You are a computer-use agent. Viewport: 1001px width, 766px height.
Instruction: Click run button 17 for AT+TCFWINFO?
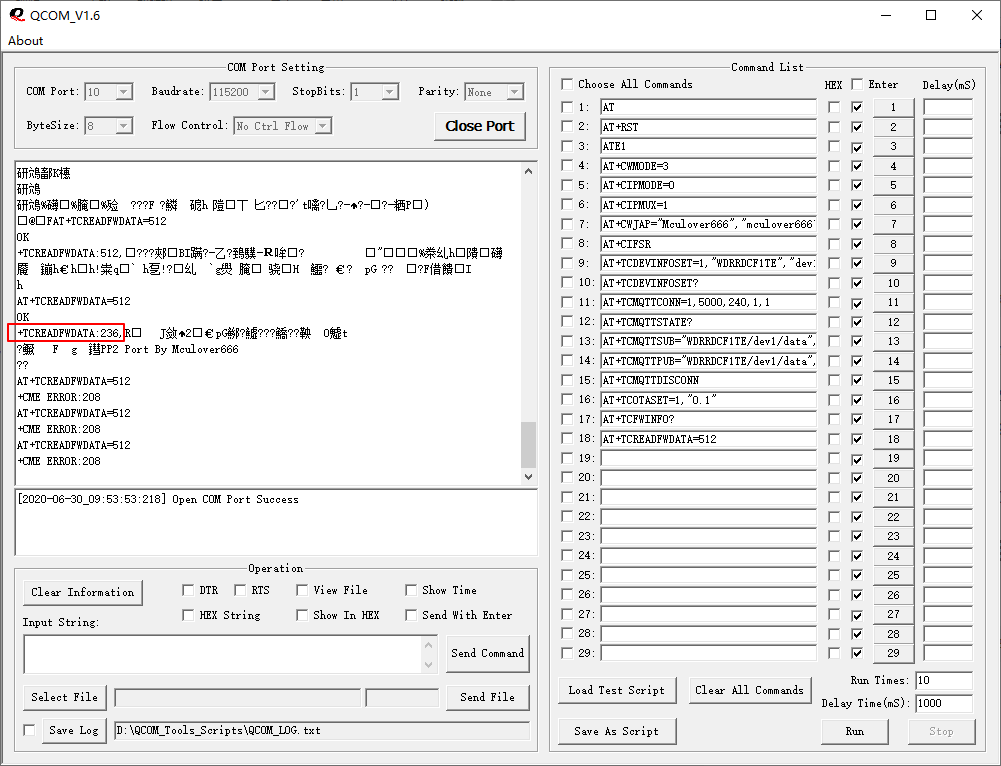(x=893, y=419)
